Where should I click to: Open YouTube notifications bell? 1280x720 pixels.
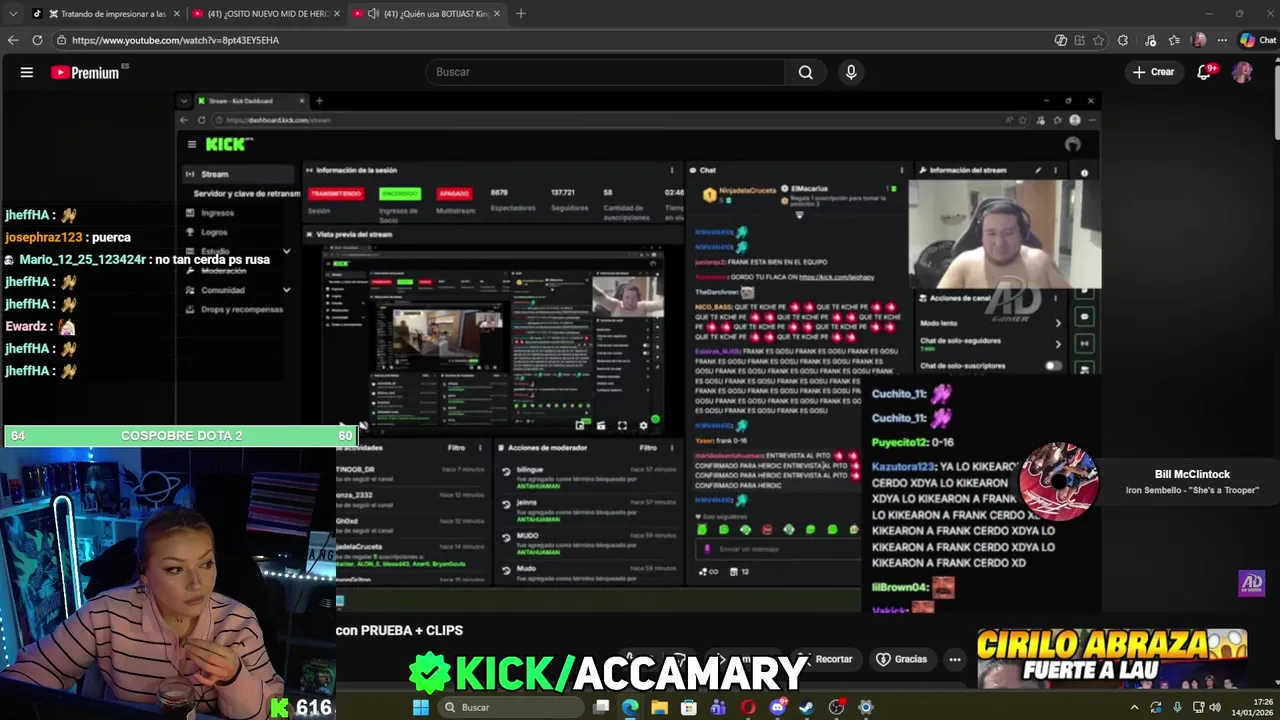click(x=1205, y=72)
